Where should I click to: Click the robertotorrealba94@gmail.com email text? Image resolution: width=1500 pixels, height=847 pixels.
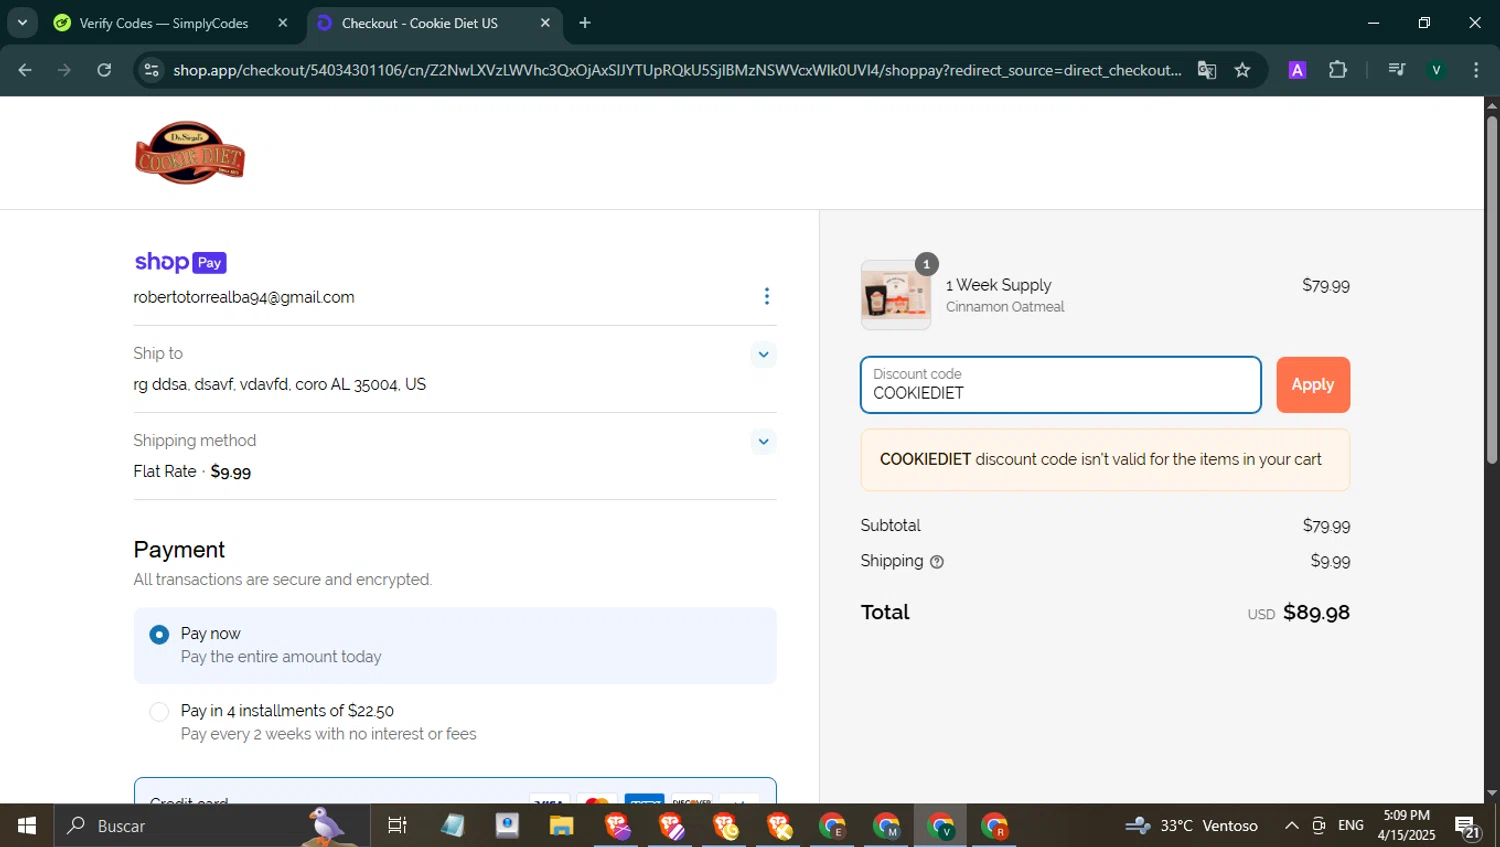point(244,298)
